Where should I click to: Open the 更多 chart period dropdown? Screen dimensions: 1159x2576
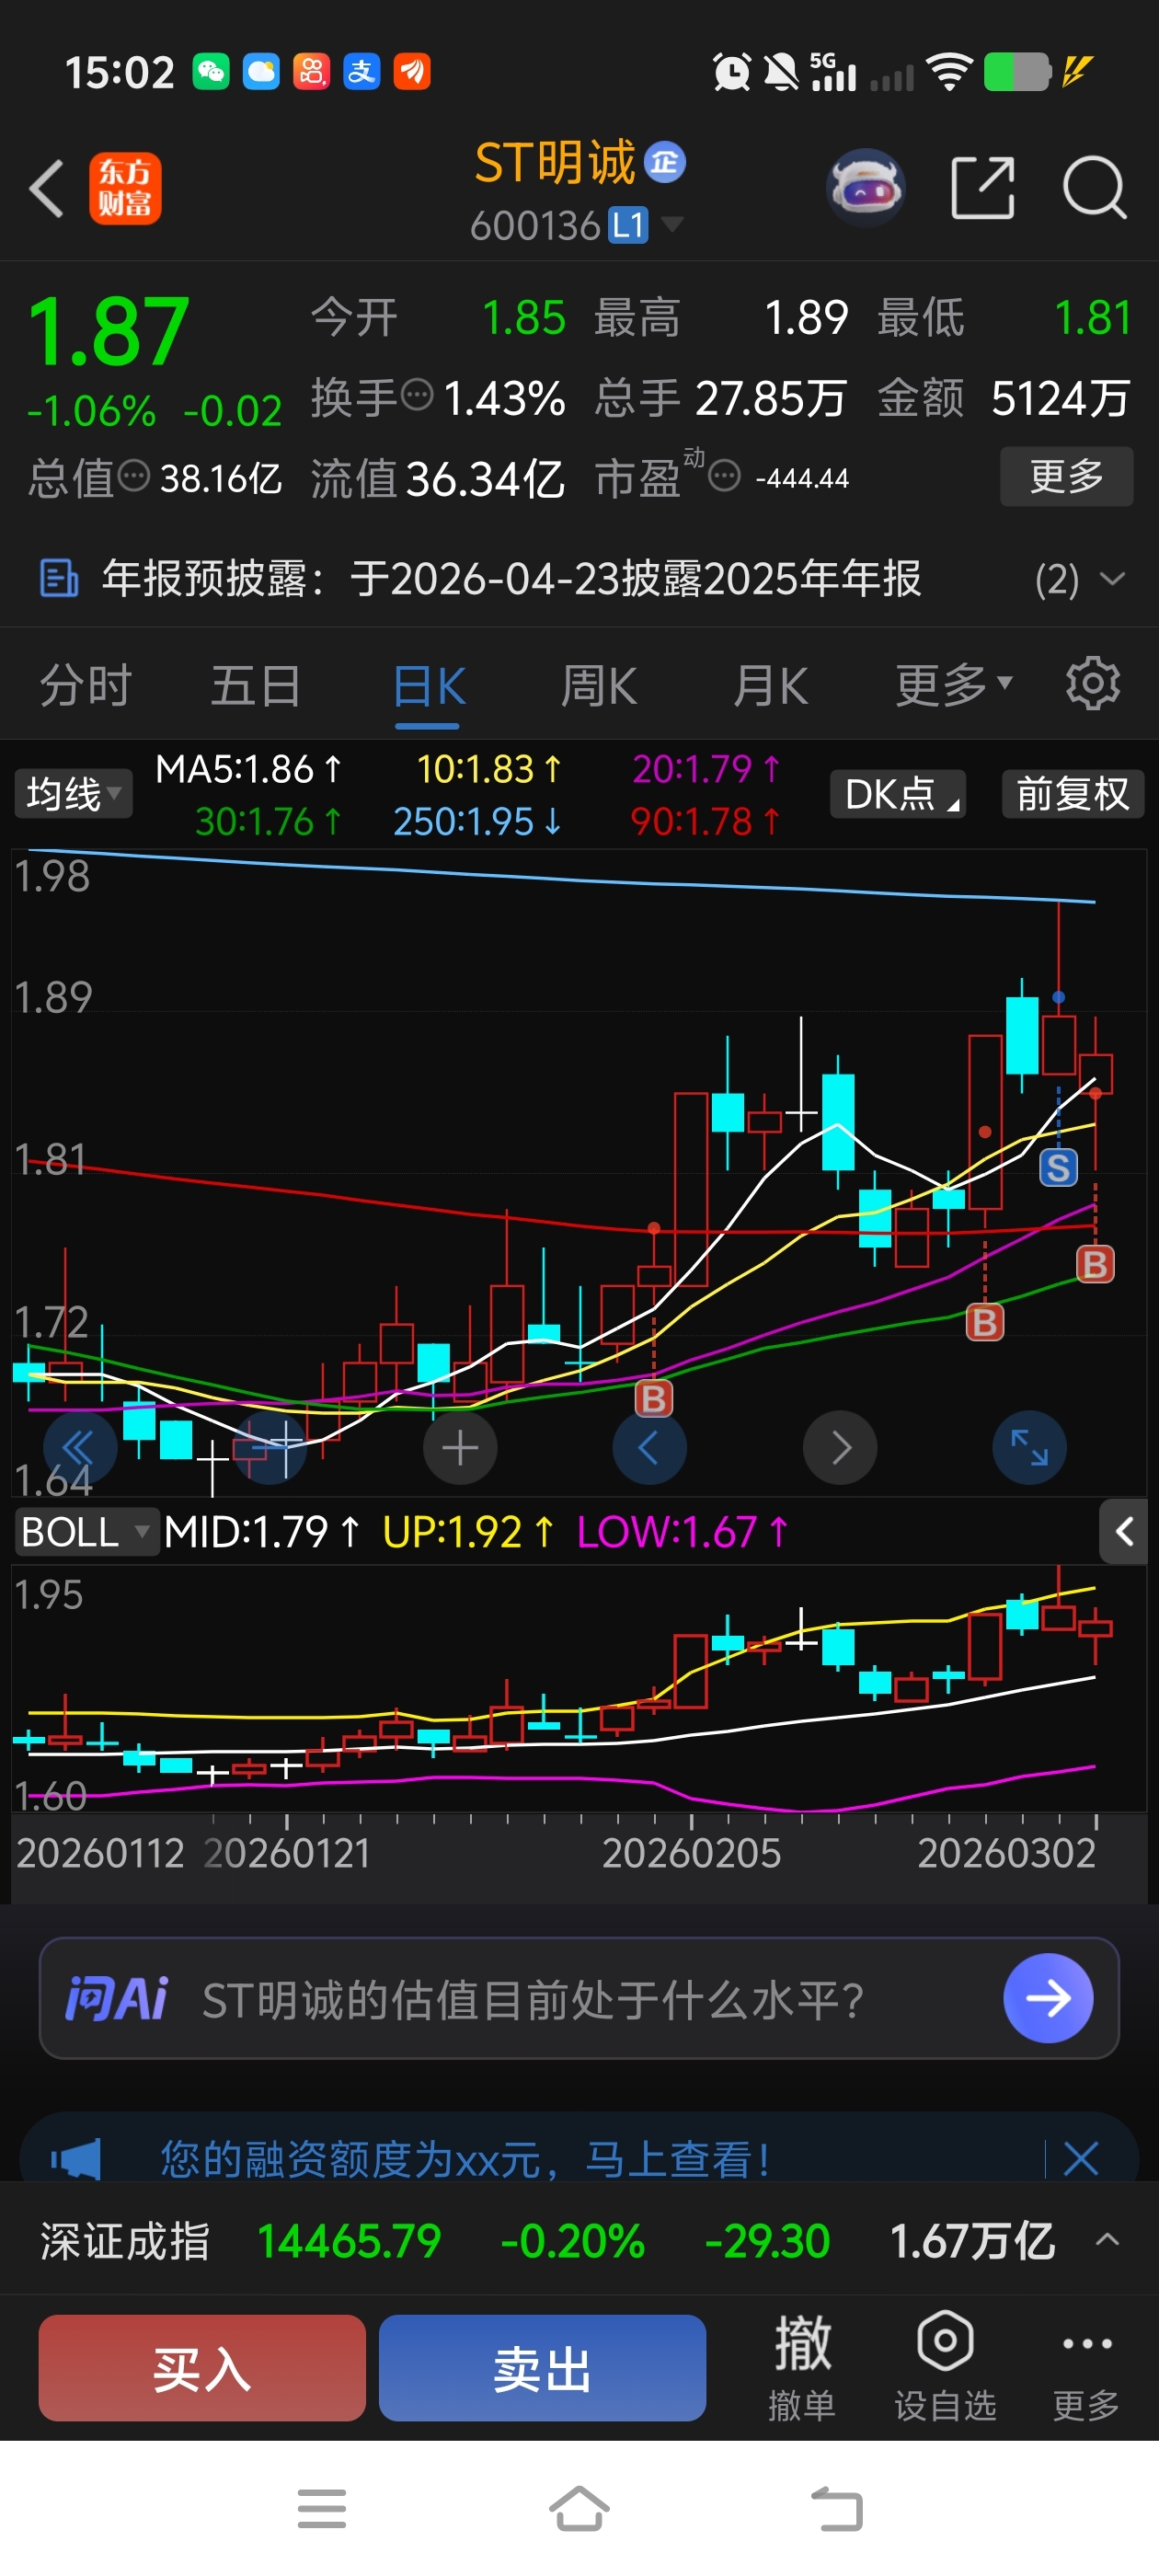pos(954,686)
